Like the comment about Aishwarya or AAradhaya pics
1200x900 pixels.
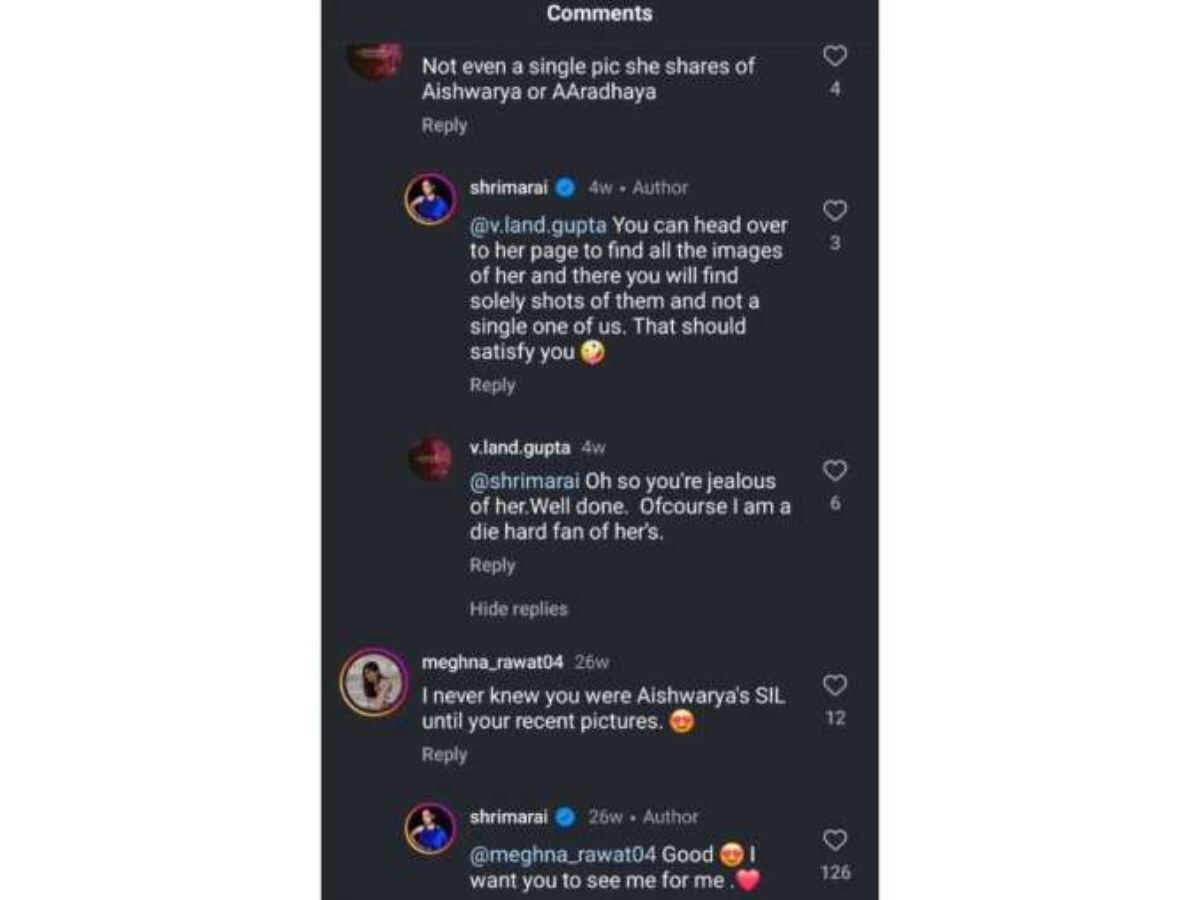(x=835, y=56)
